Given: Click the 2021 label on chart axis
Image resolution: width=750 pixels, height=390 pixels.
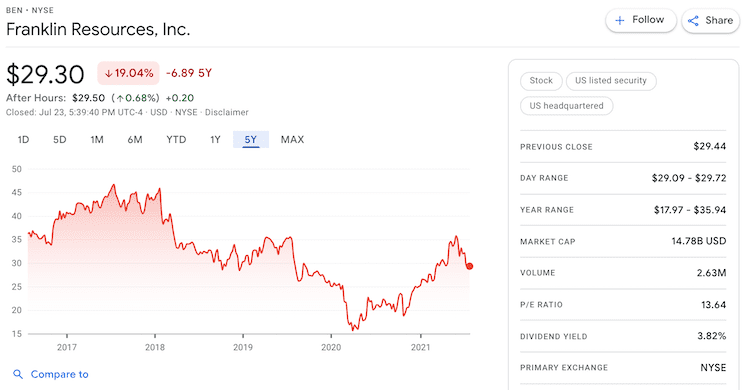Looking at the screenshot, I should tap(420, 347).
